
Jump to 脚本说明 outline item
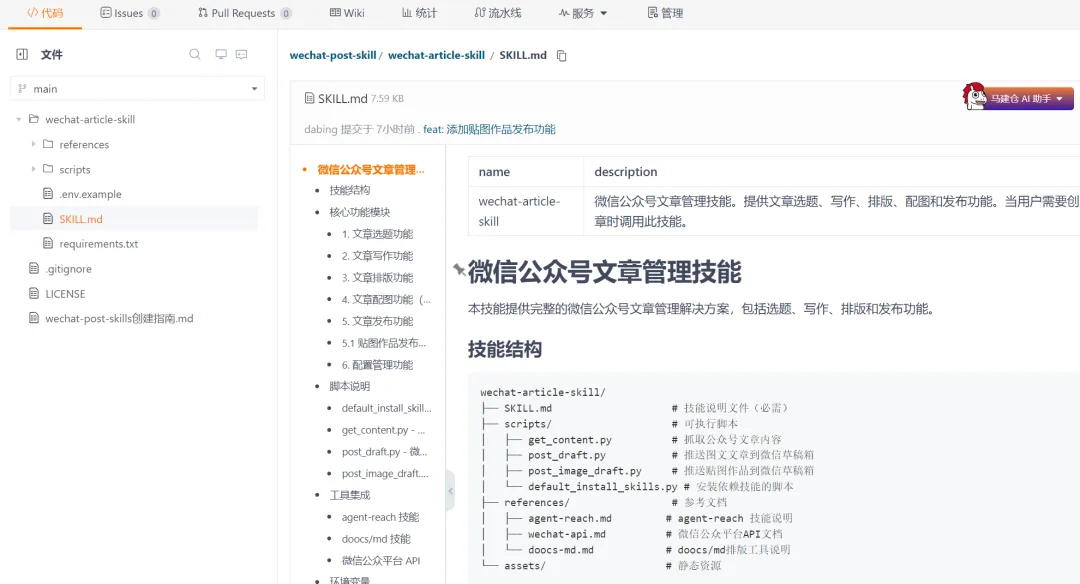349,386
